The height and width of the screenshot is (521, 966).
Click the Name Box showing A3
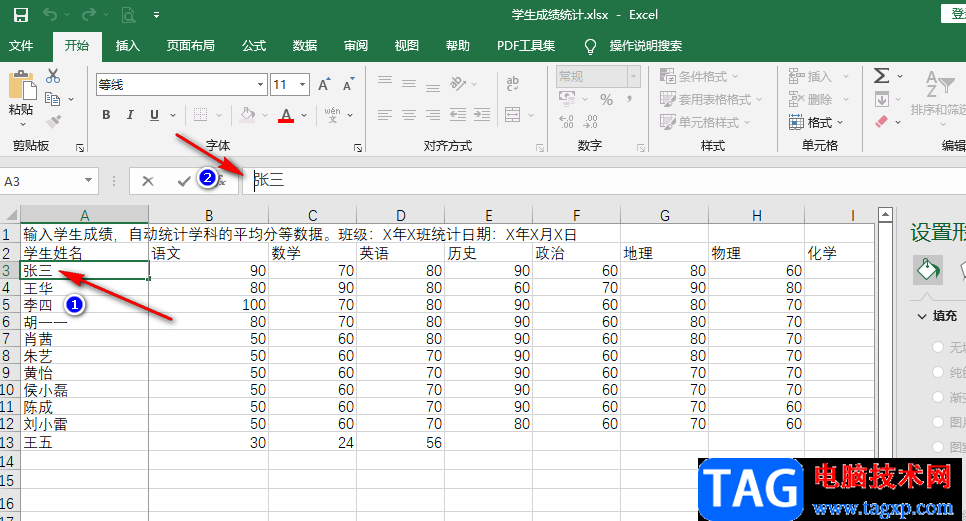click(42, 181)
